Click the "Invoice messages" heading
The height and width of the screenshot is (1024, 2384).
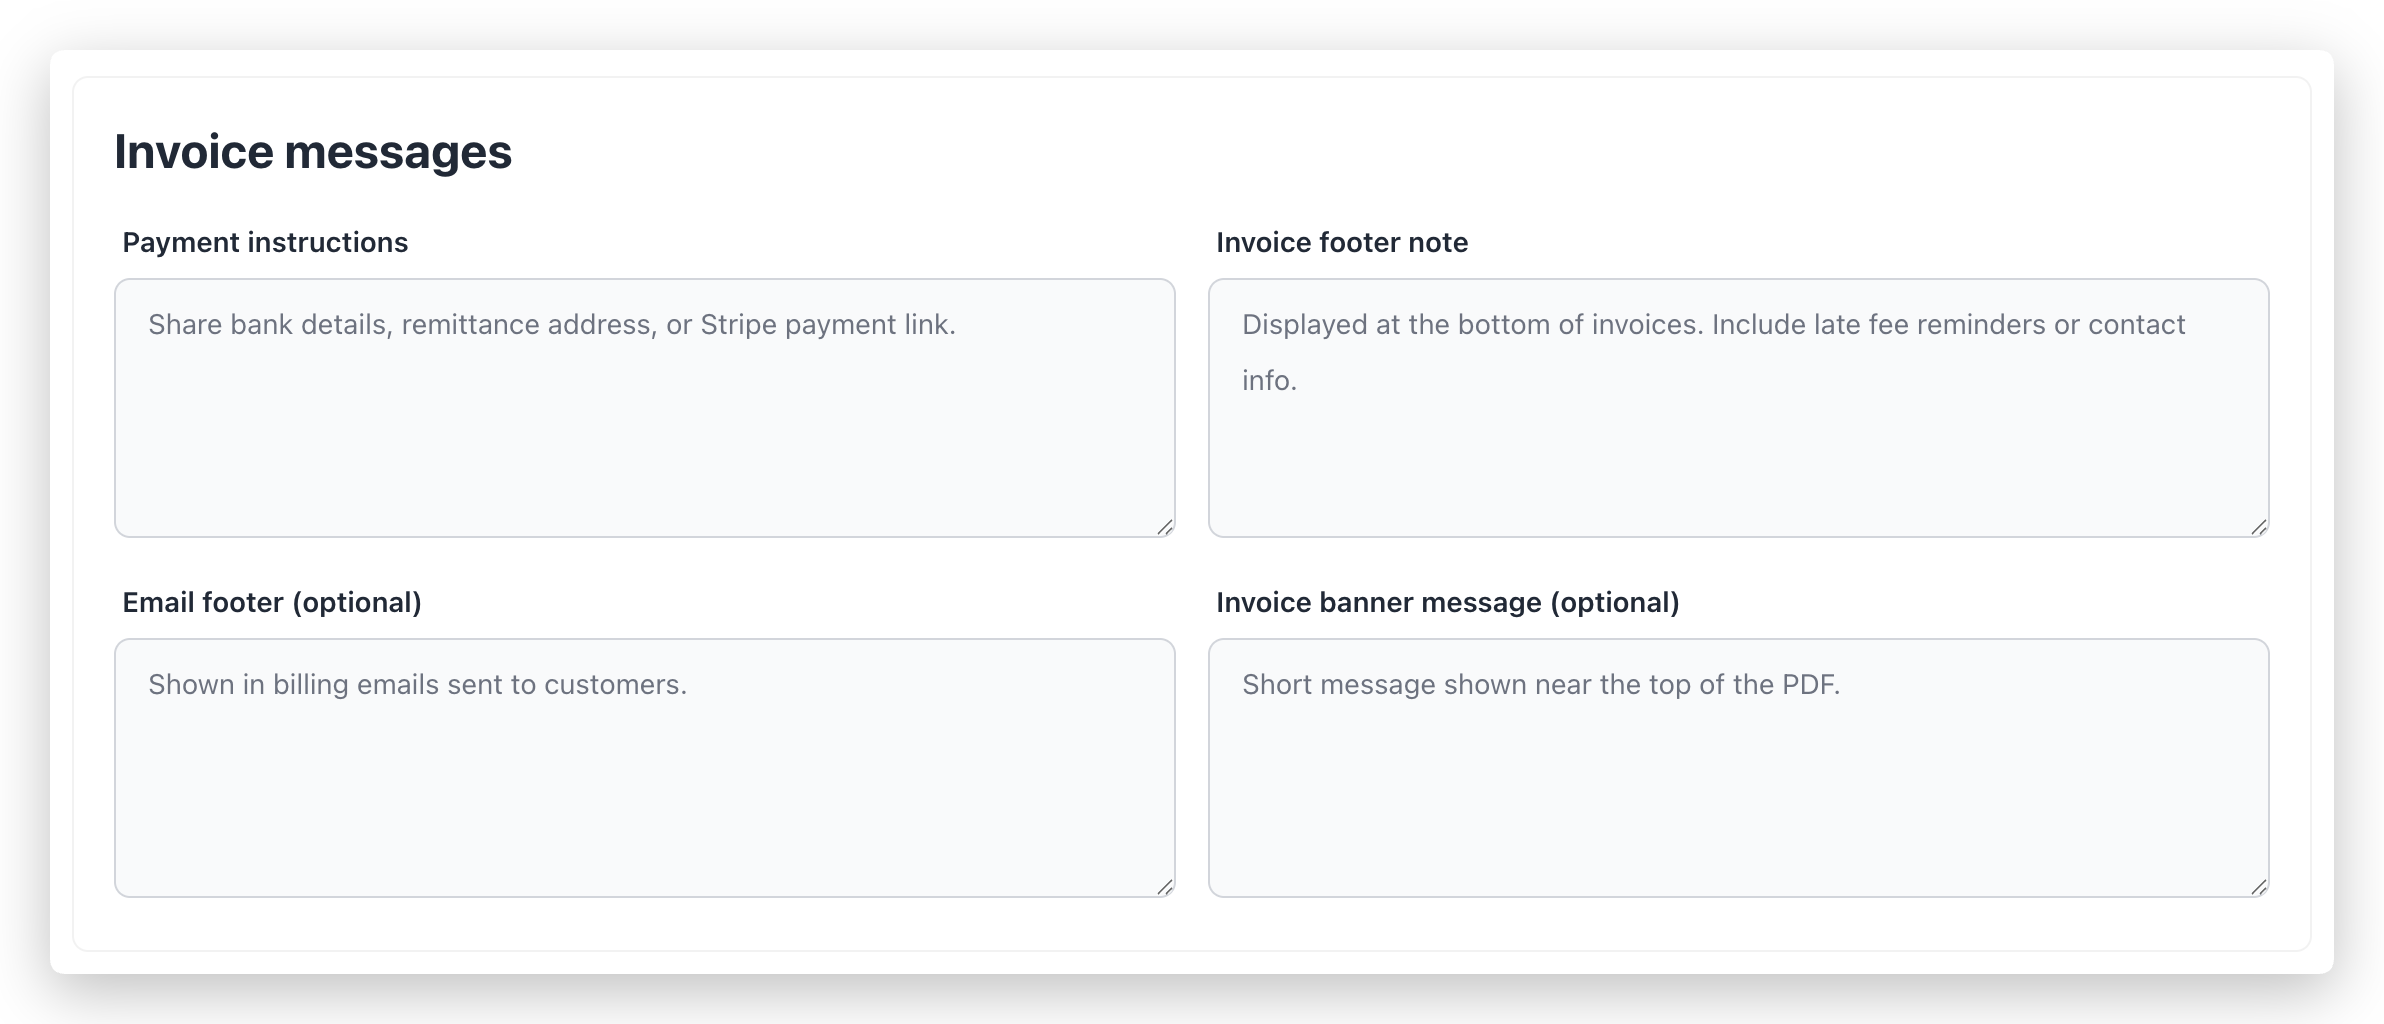click(x=313, y=152)
